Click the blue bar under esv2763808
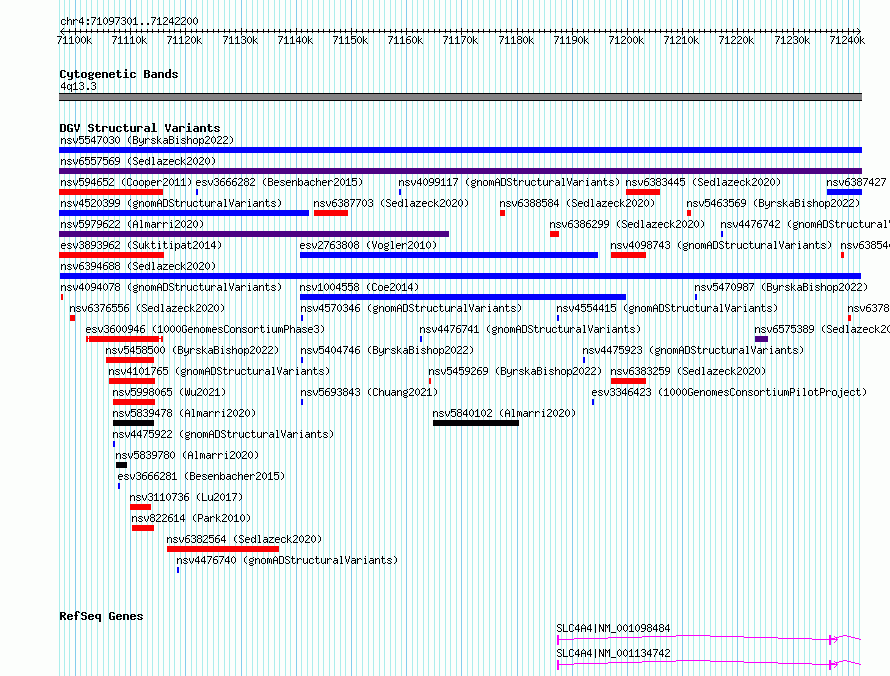 [449, 255]
